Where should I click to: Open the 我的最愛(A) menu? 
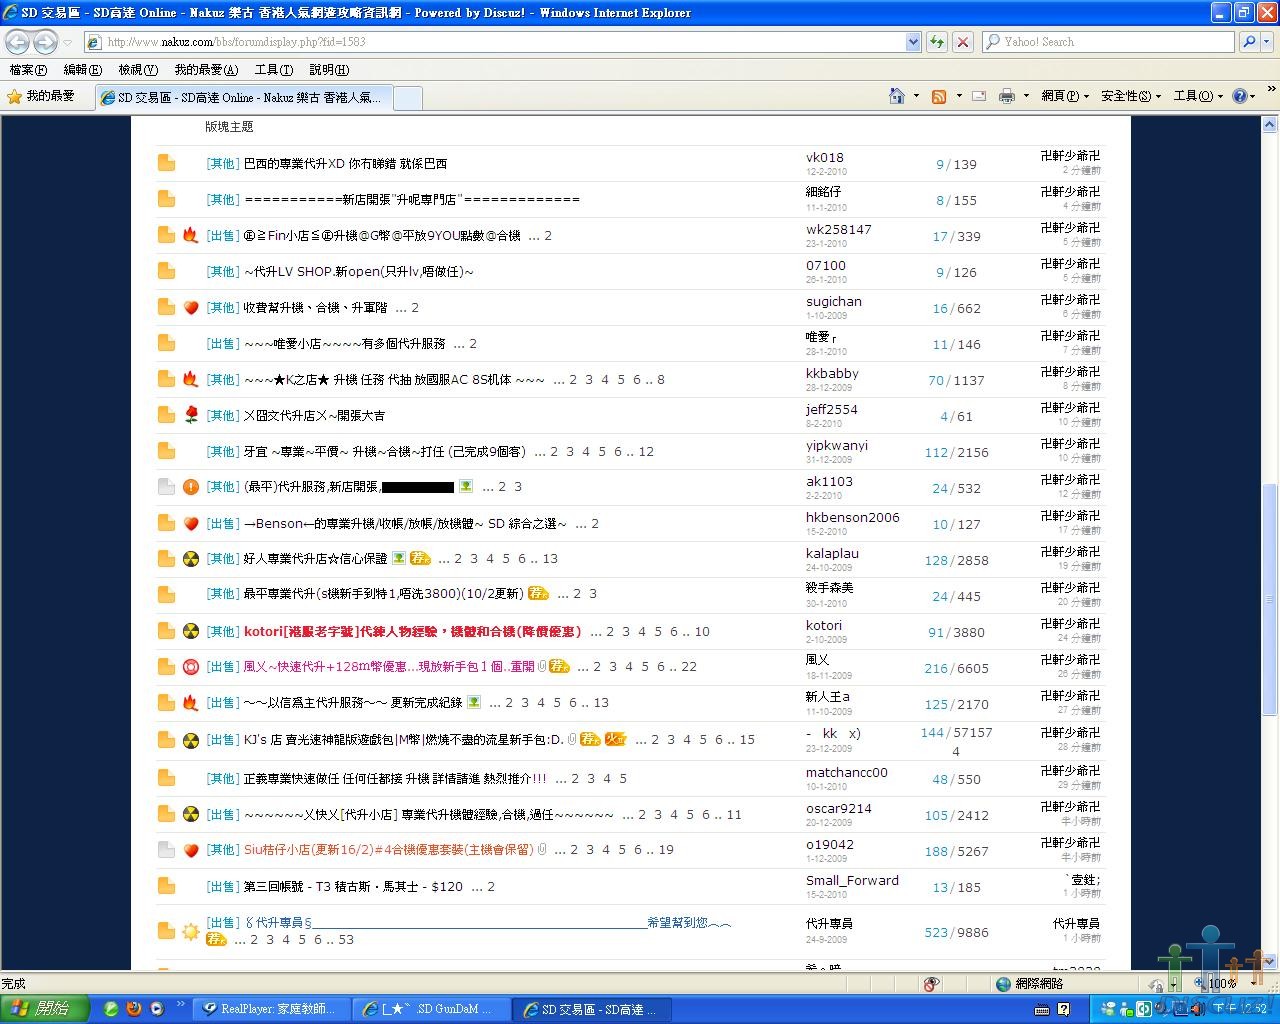(205, 70)
